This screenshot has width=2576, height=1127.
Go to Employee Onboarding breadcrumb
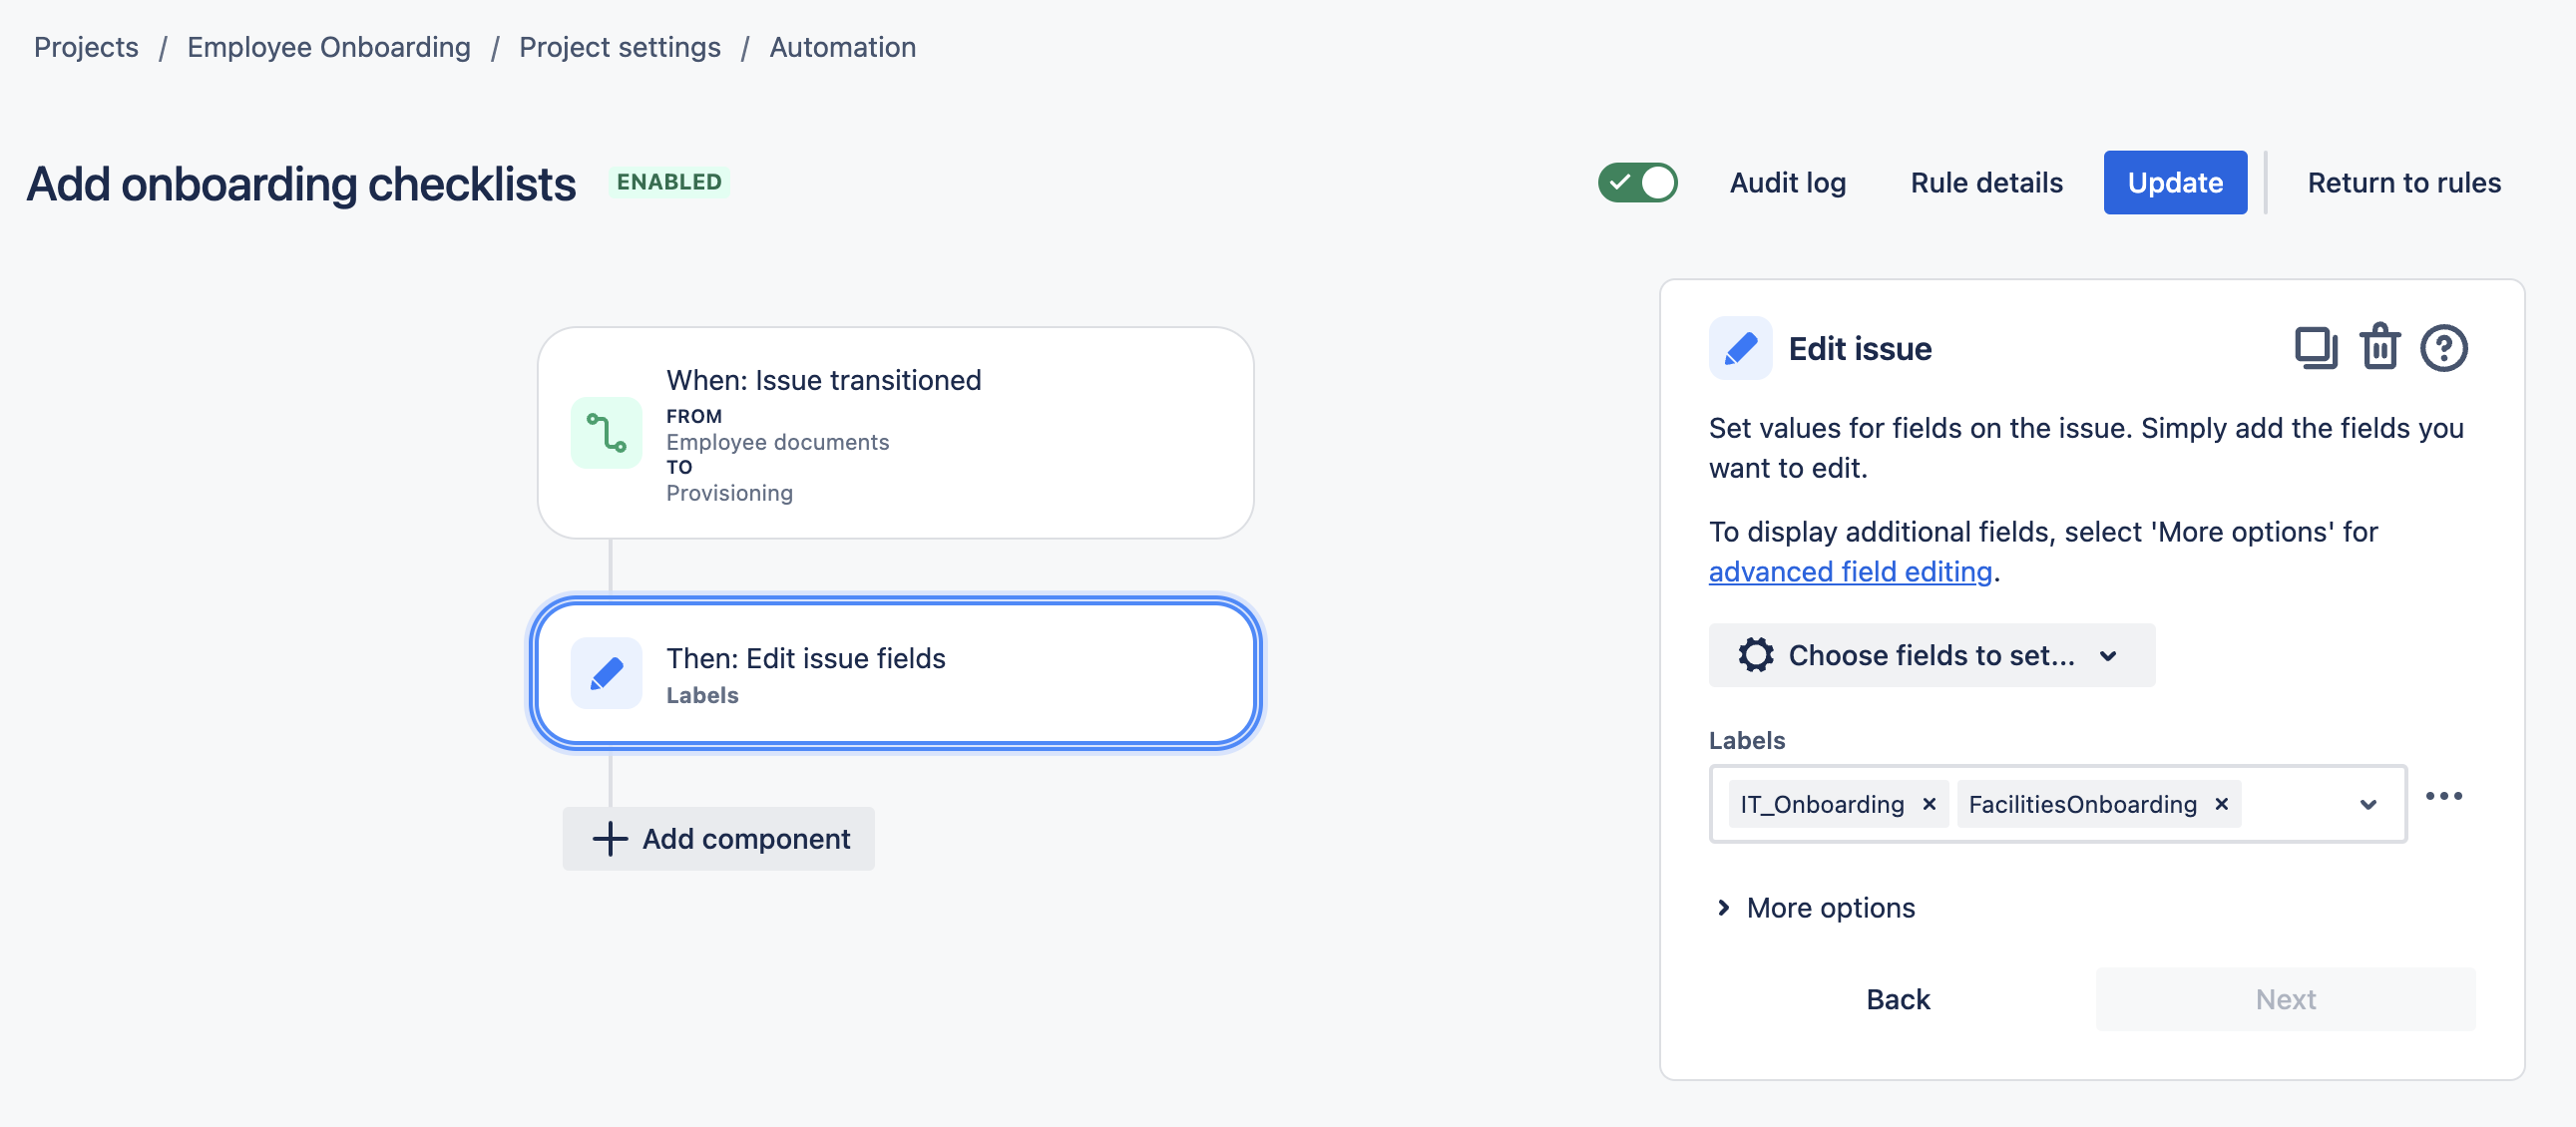pyautogui.click(x=328, y=47)
